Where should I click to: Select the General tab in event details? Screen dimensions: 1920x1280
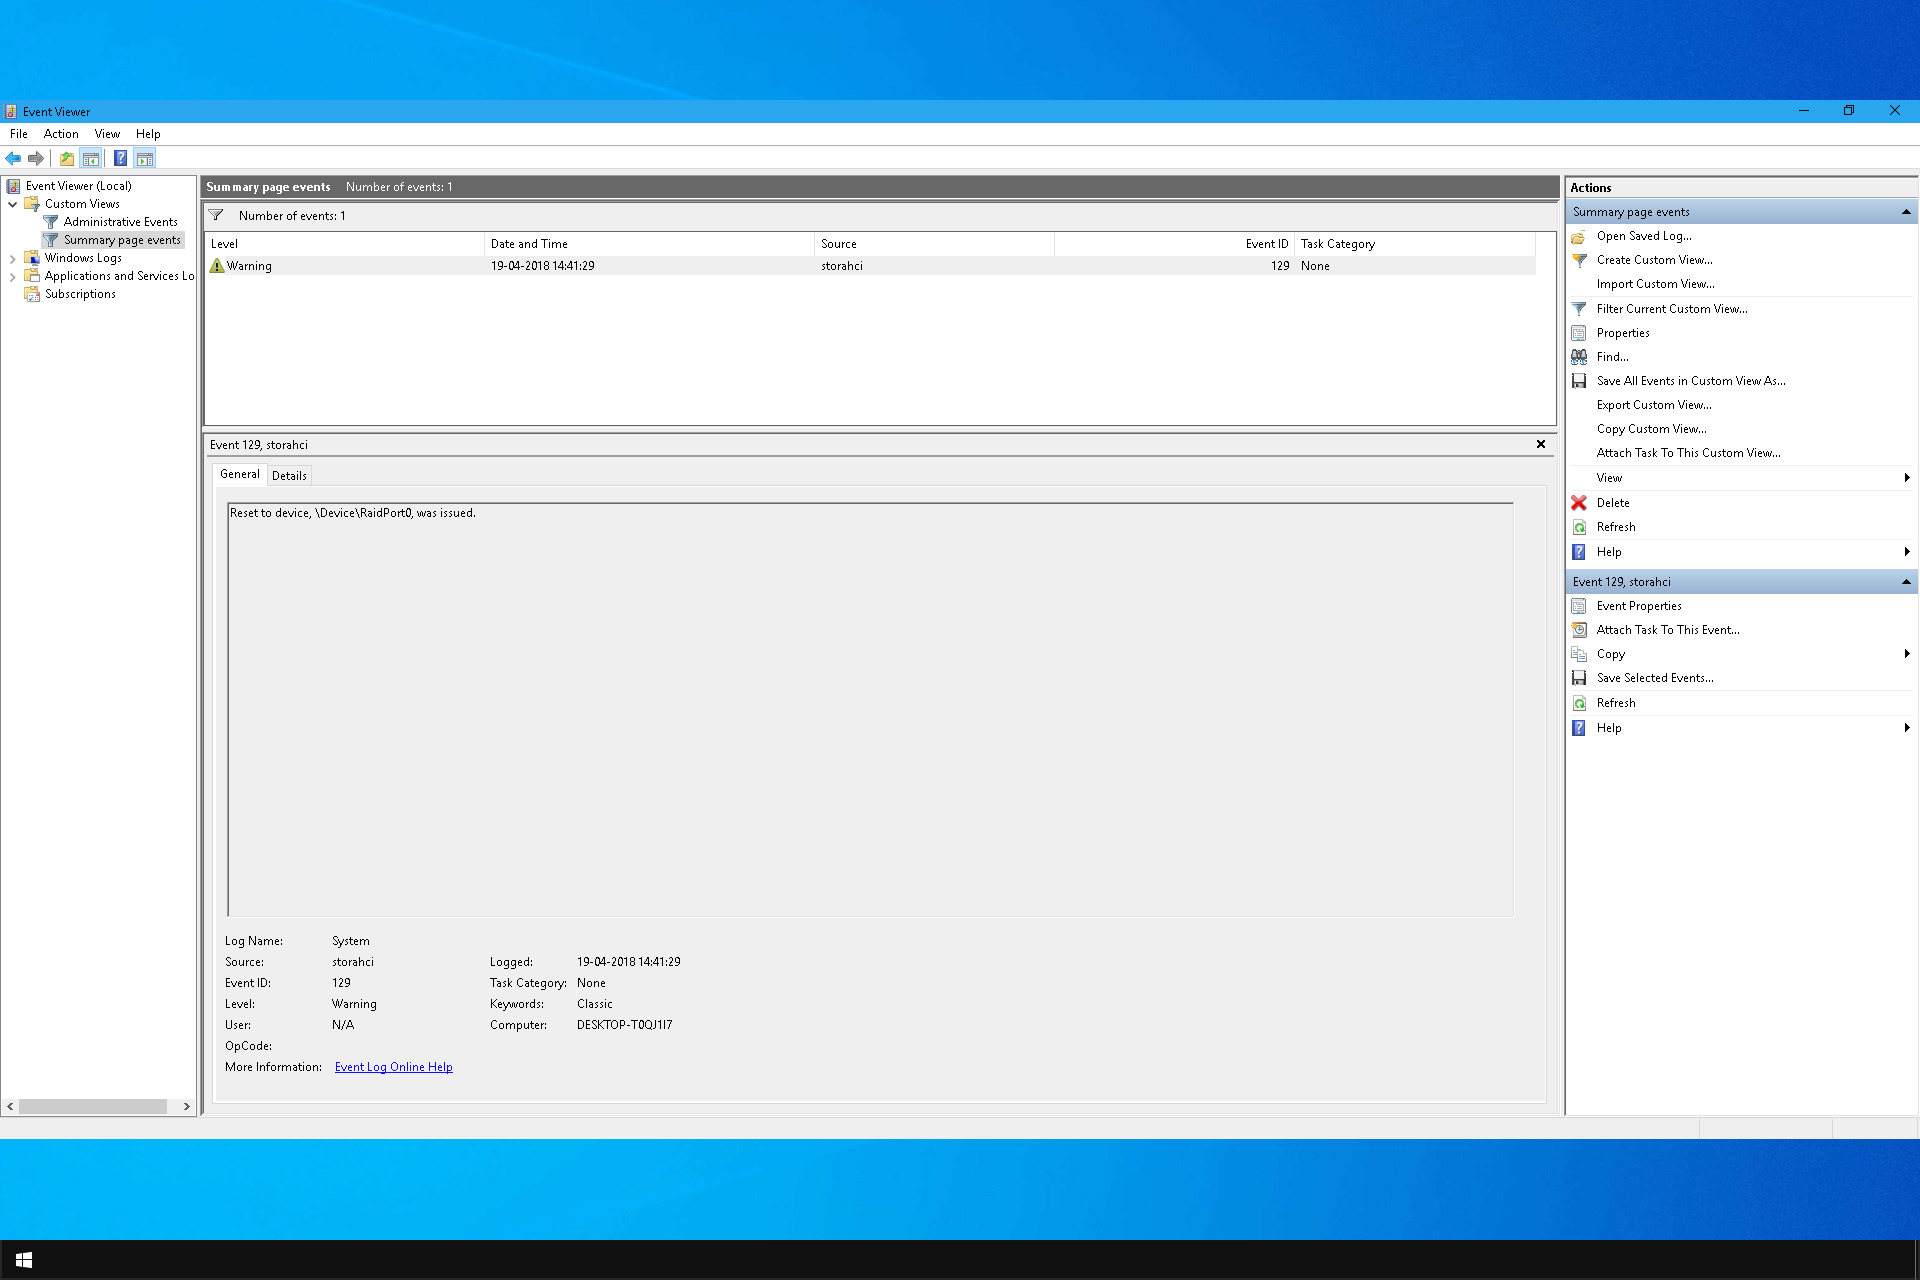point(239,473)
